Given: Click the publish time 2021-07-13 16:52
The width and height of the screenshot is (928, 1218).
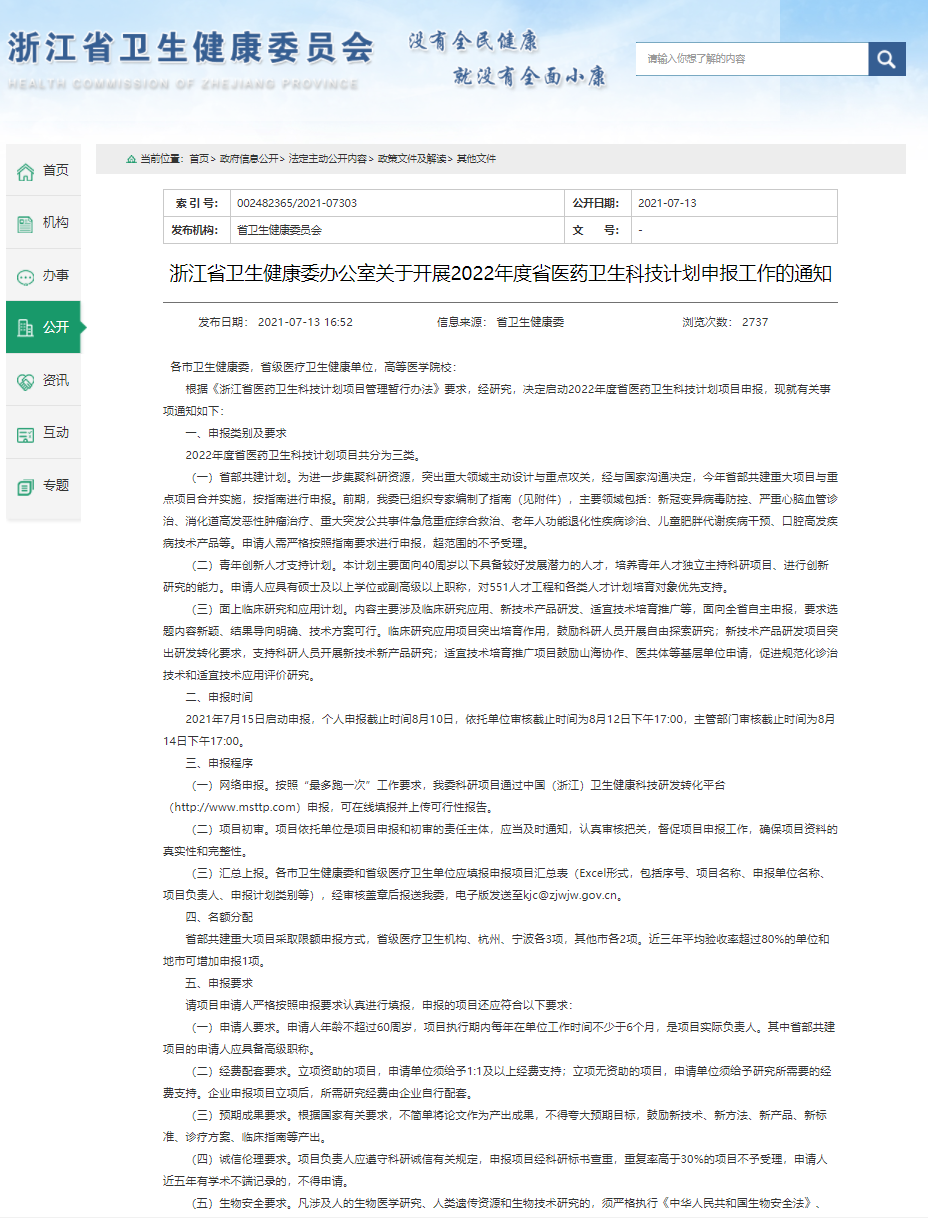Looking at the screenshot, I should (305, 323).
